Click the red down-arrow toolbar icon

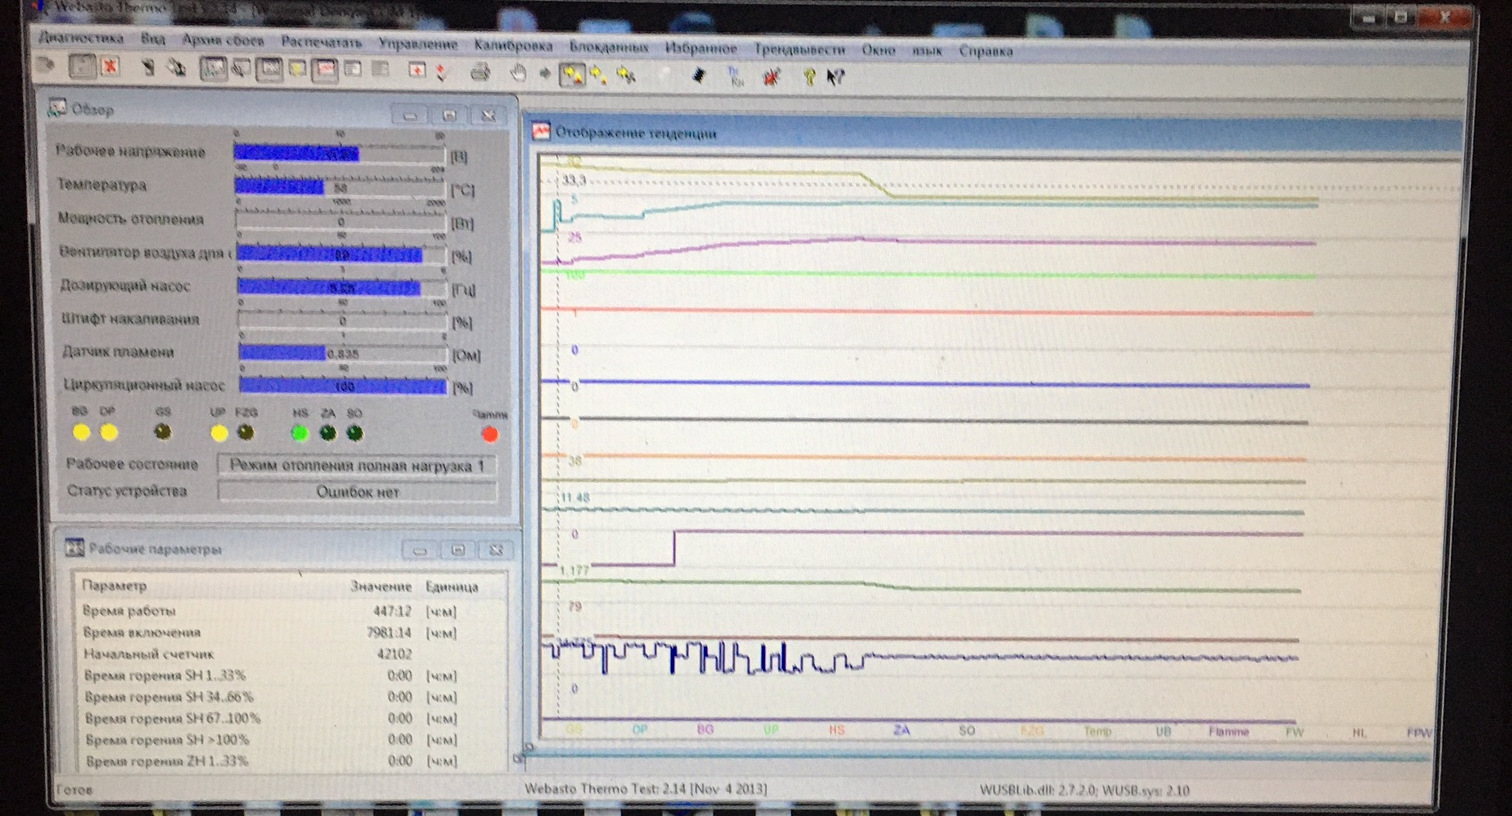(x=441, y=71)
